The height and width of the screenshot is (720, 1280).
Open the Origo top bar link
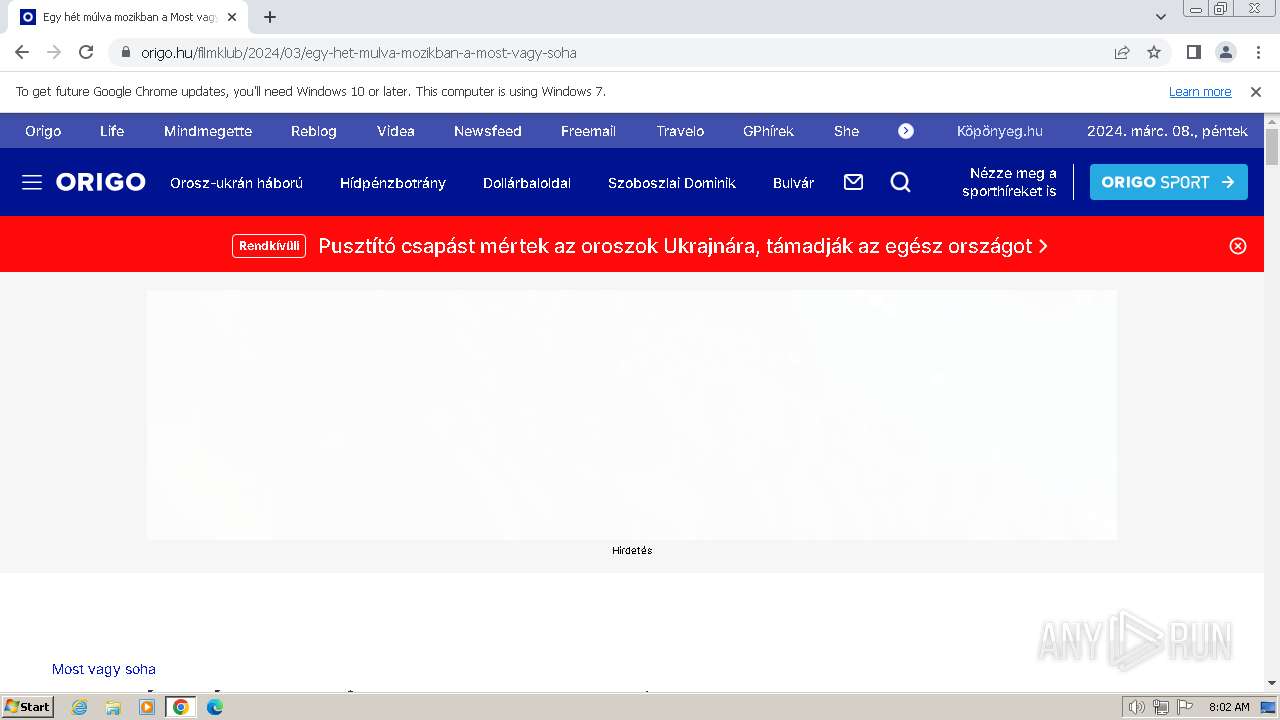(x=43, y=131)
